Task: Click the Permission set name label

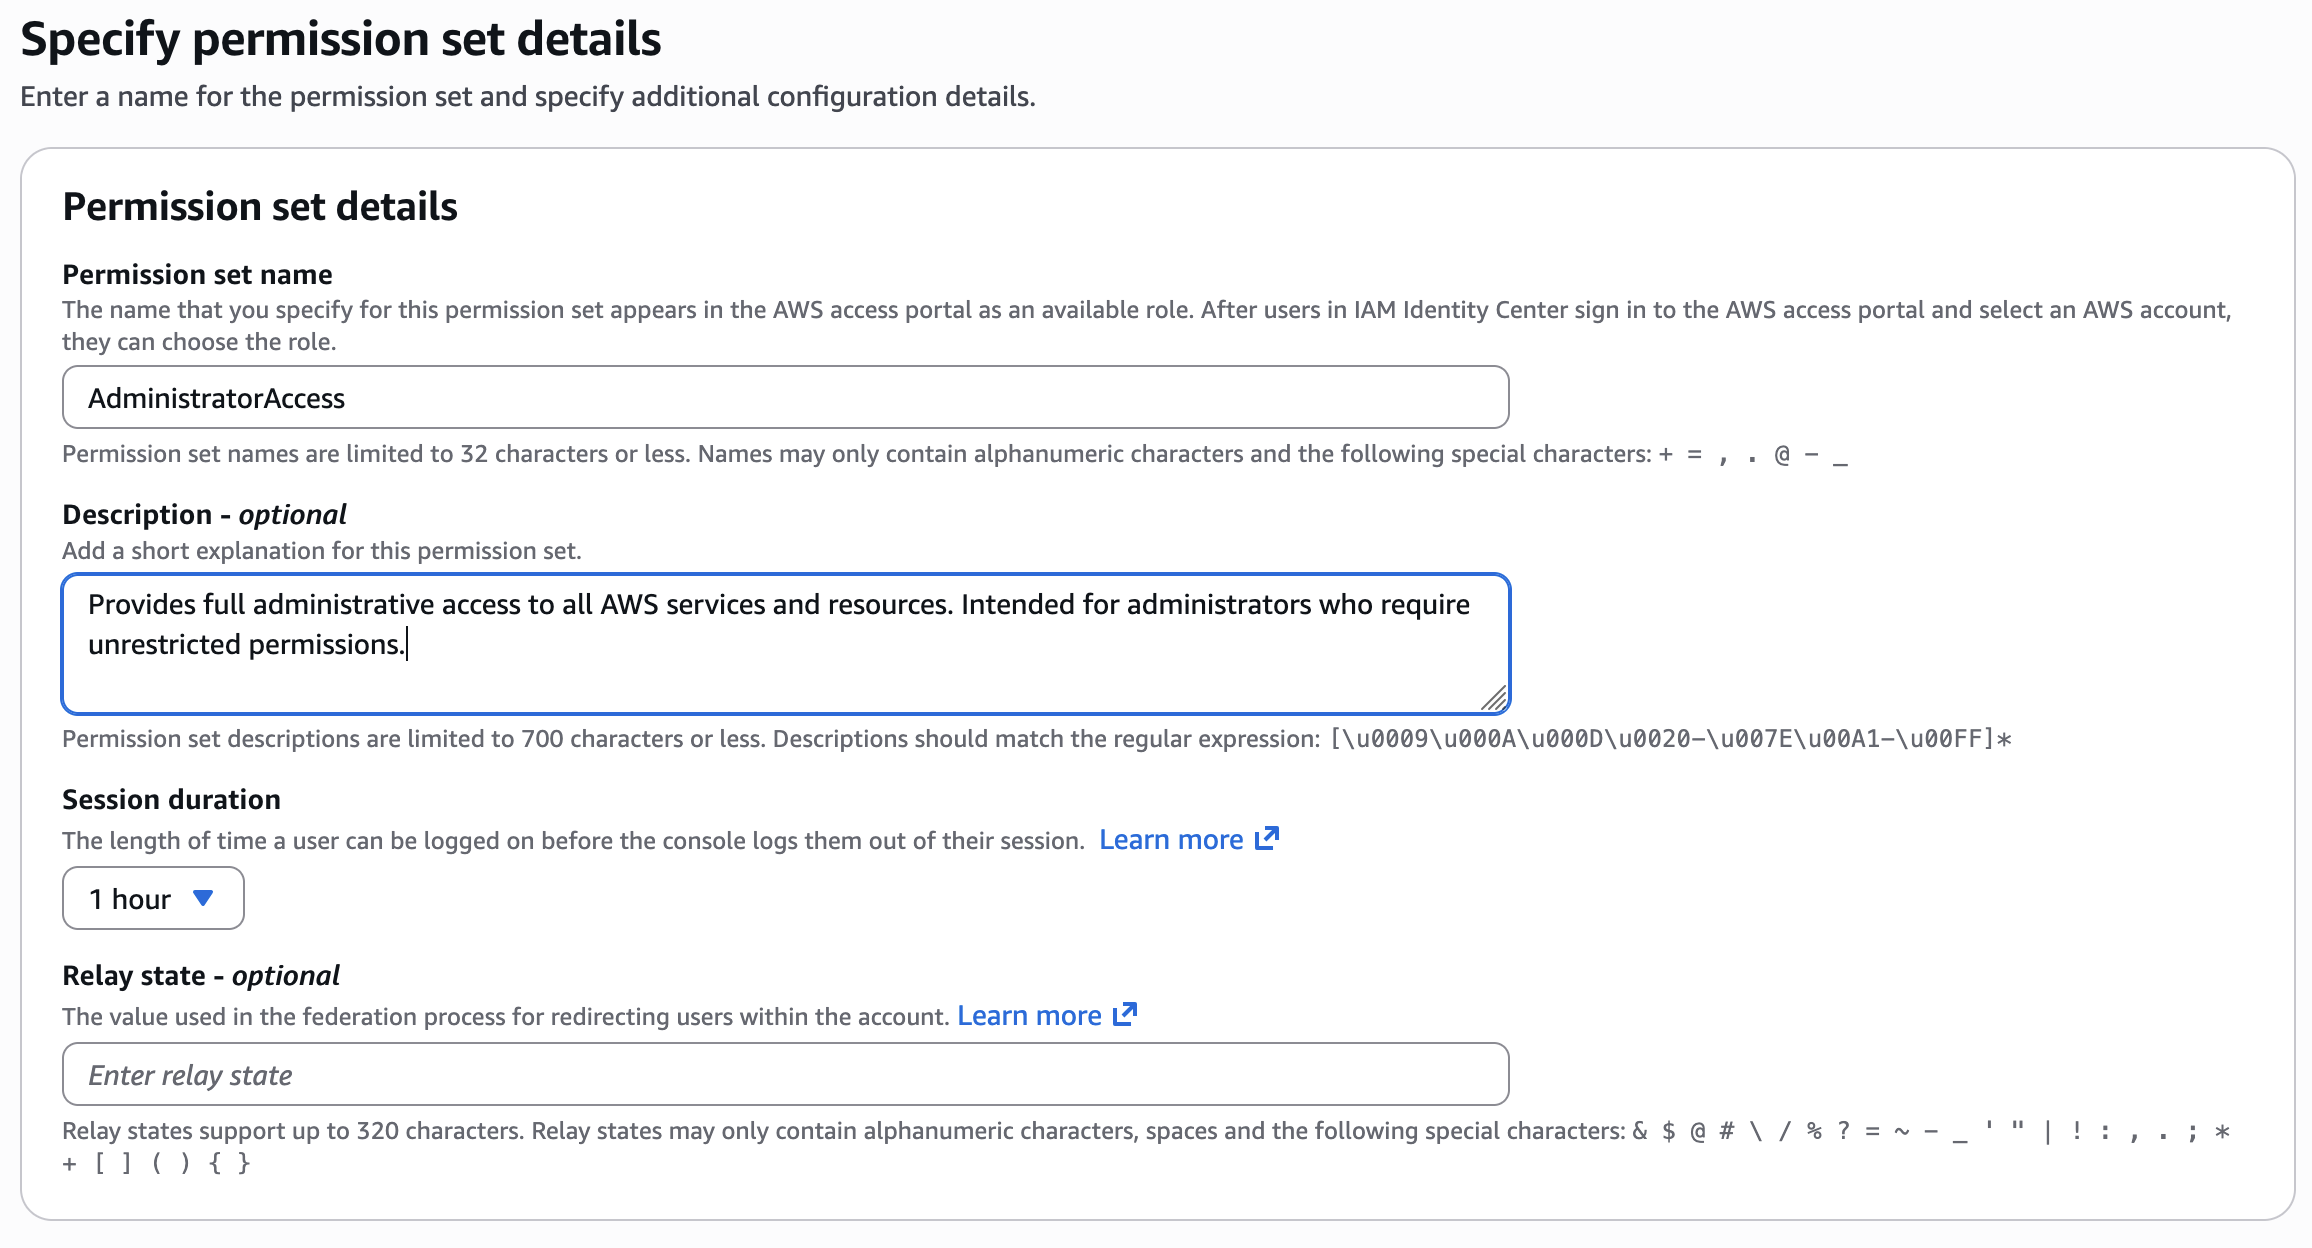Action: tap(196, 274)
